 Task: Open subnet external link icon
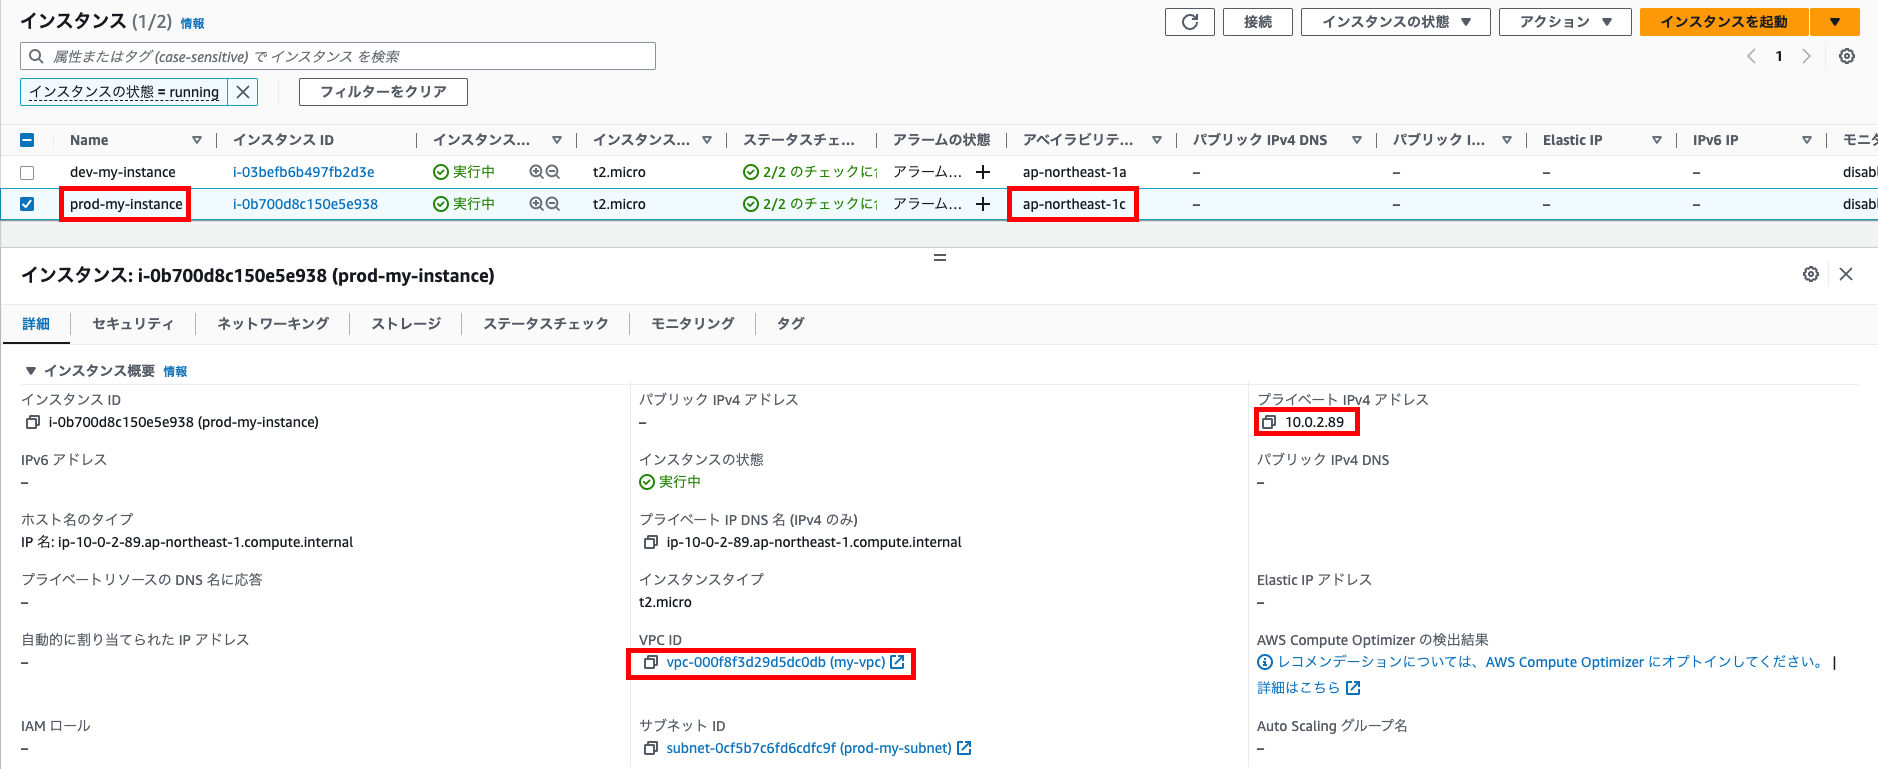(x=964, y=748)
